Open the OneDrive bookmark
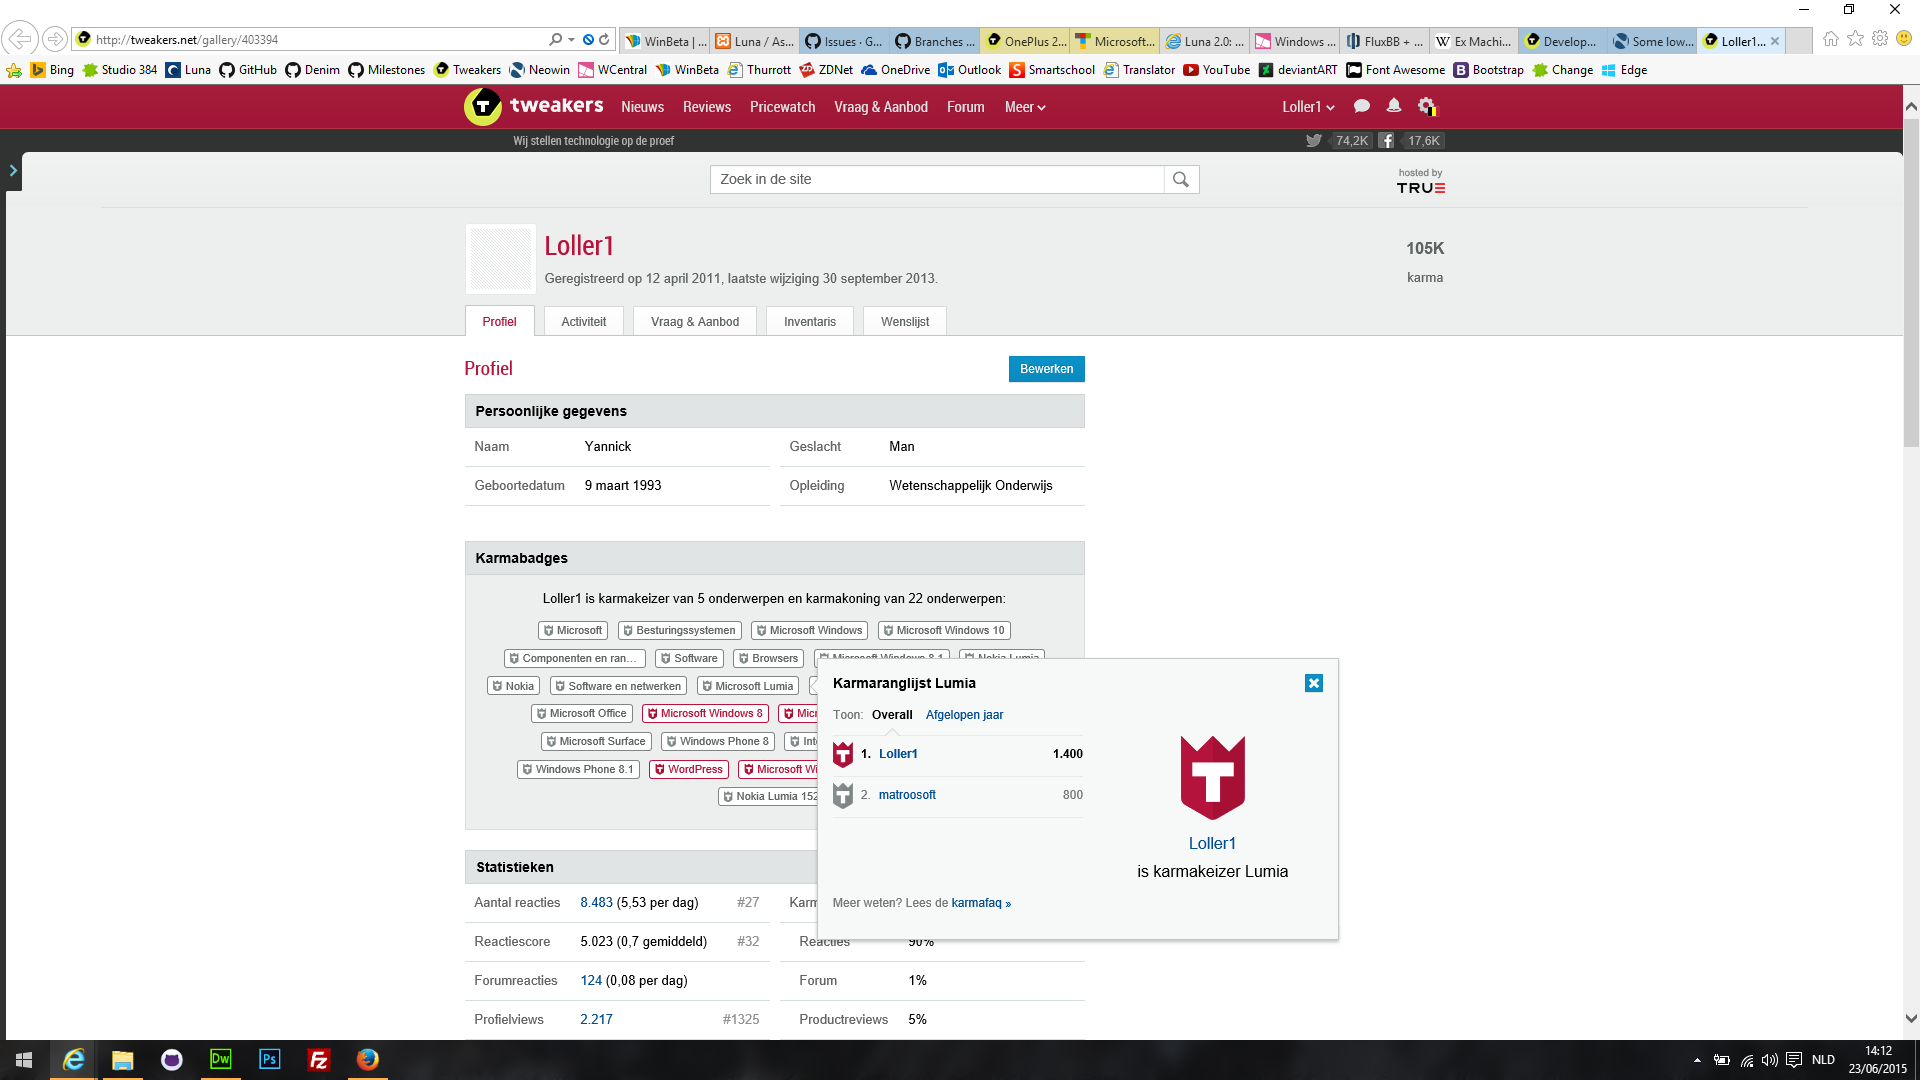 (x=895, y=70)
